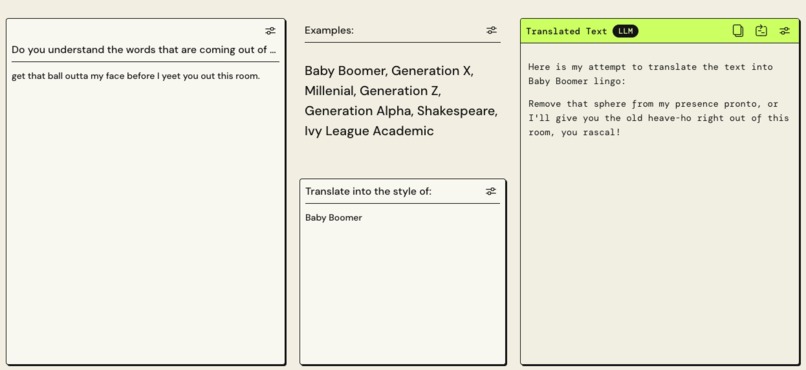Click the copy icon in Translated Text header

pos(738,31)
